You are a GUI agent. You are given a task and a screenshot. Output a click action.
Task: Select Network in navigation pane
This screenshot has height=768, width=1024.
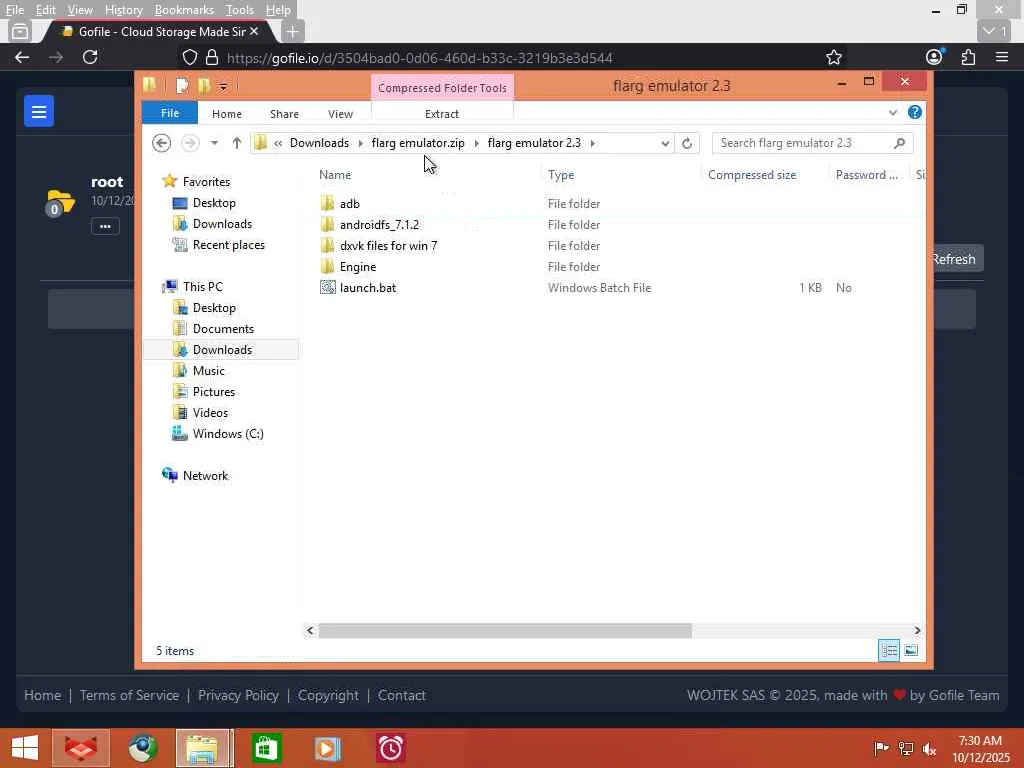[x=205, y=476]
